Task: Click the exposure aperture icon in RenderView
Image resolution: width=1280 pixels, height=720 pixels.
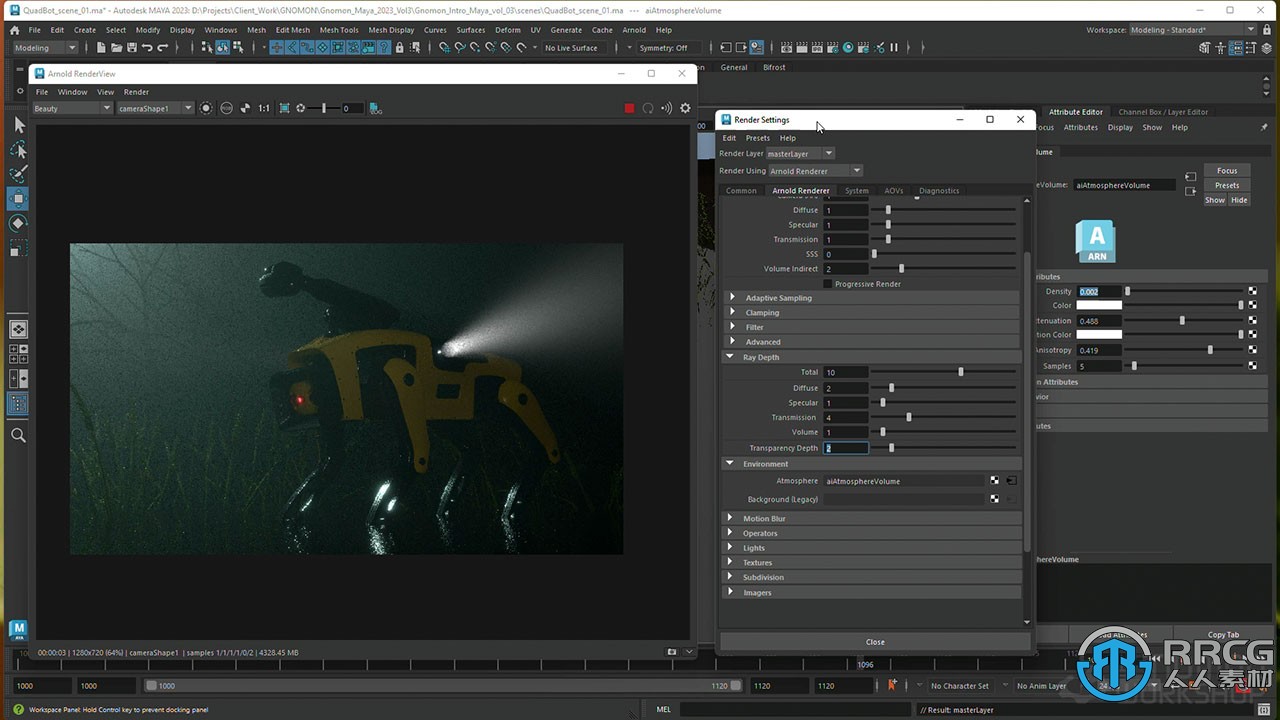Action: (x=301, y=108)
